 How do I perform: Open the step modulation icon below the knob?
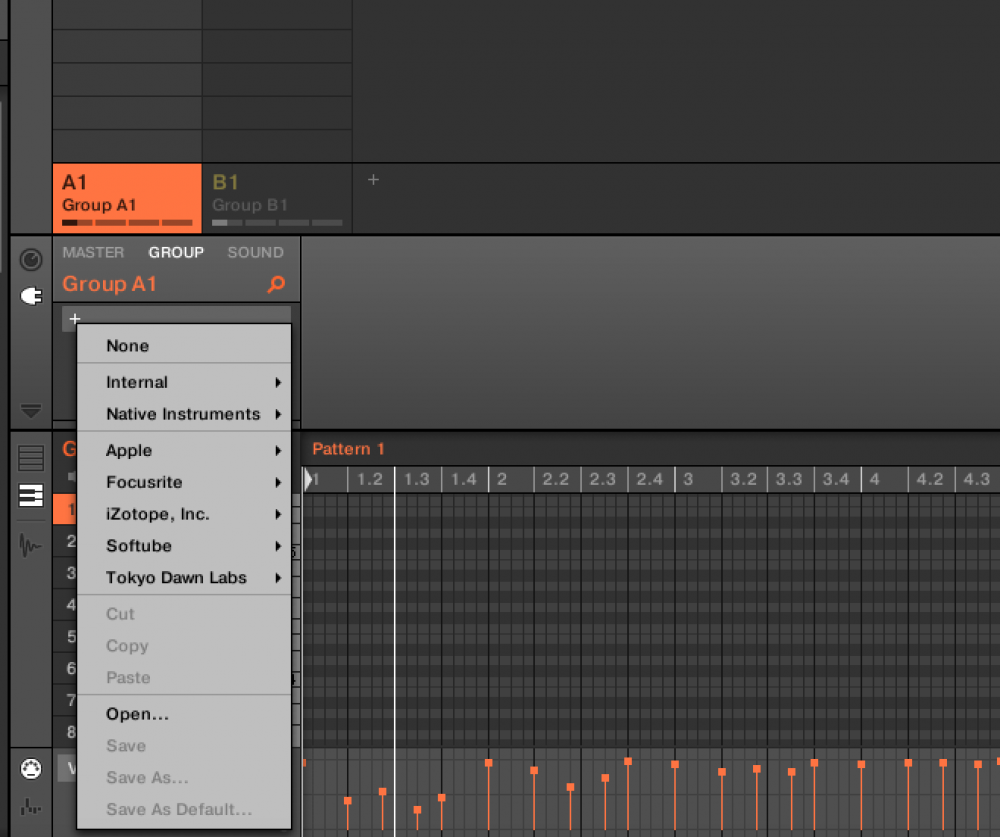click(31, 805)
